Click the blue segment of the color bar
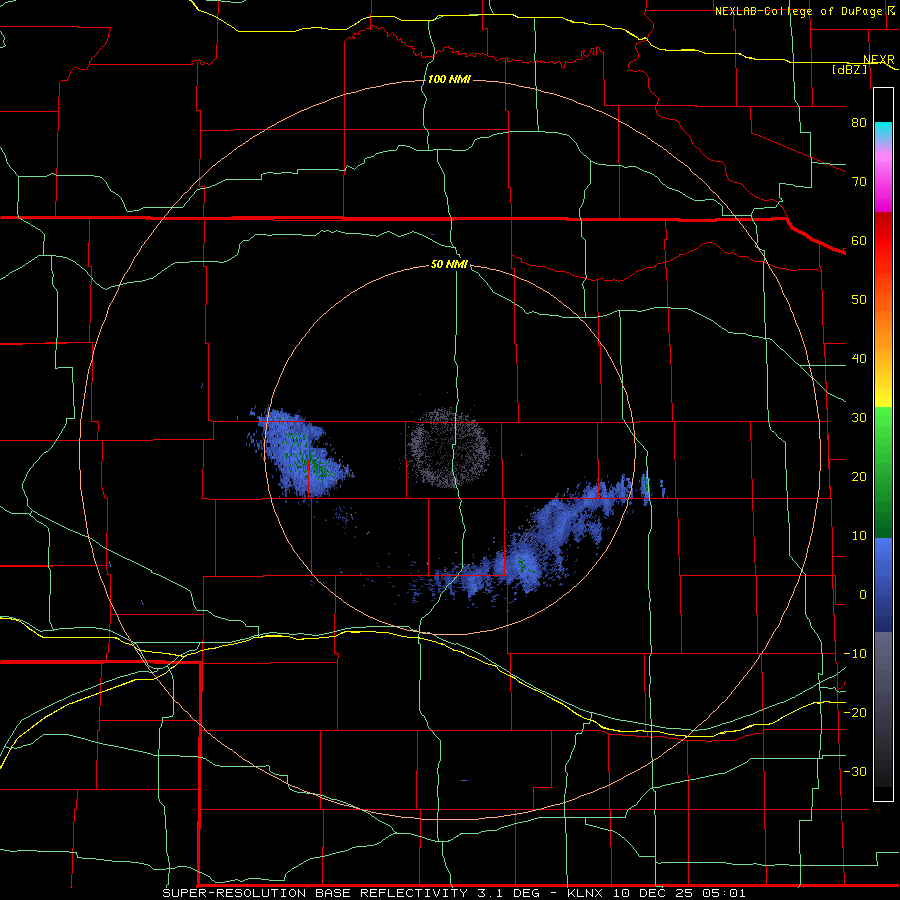Image resolution: width=900 pixels, height=900 pixels. pos(883,584)
